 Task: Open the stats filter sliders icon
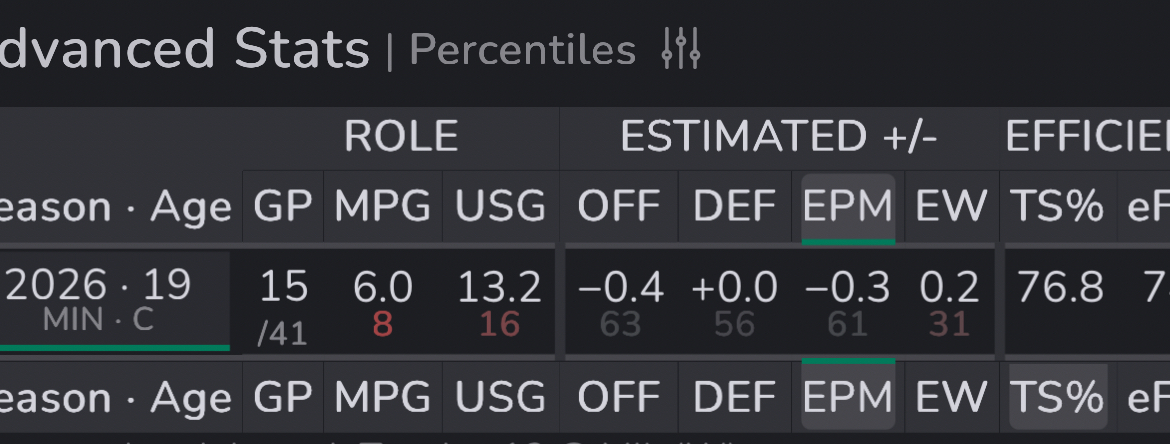[x=681, y=49]
